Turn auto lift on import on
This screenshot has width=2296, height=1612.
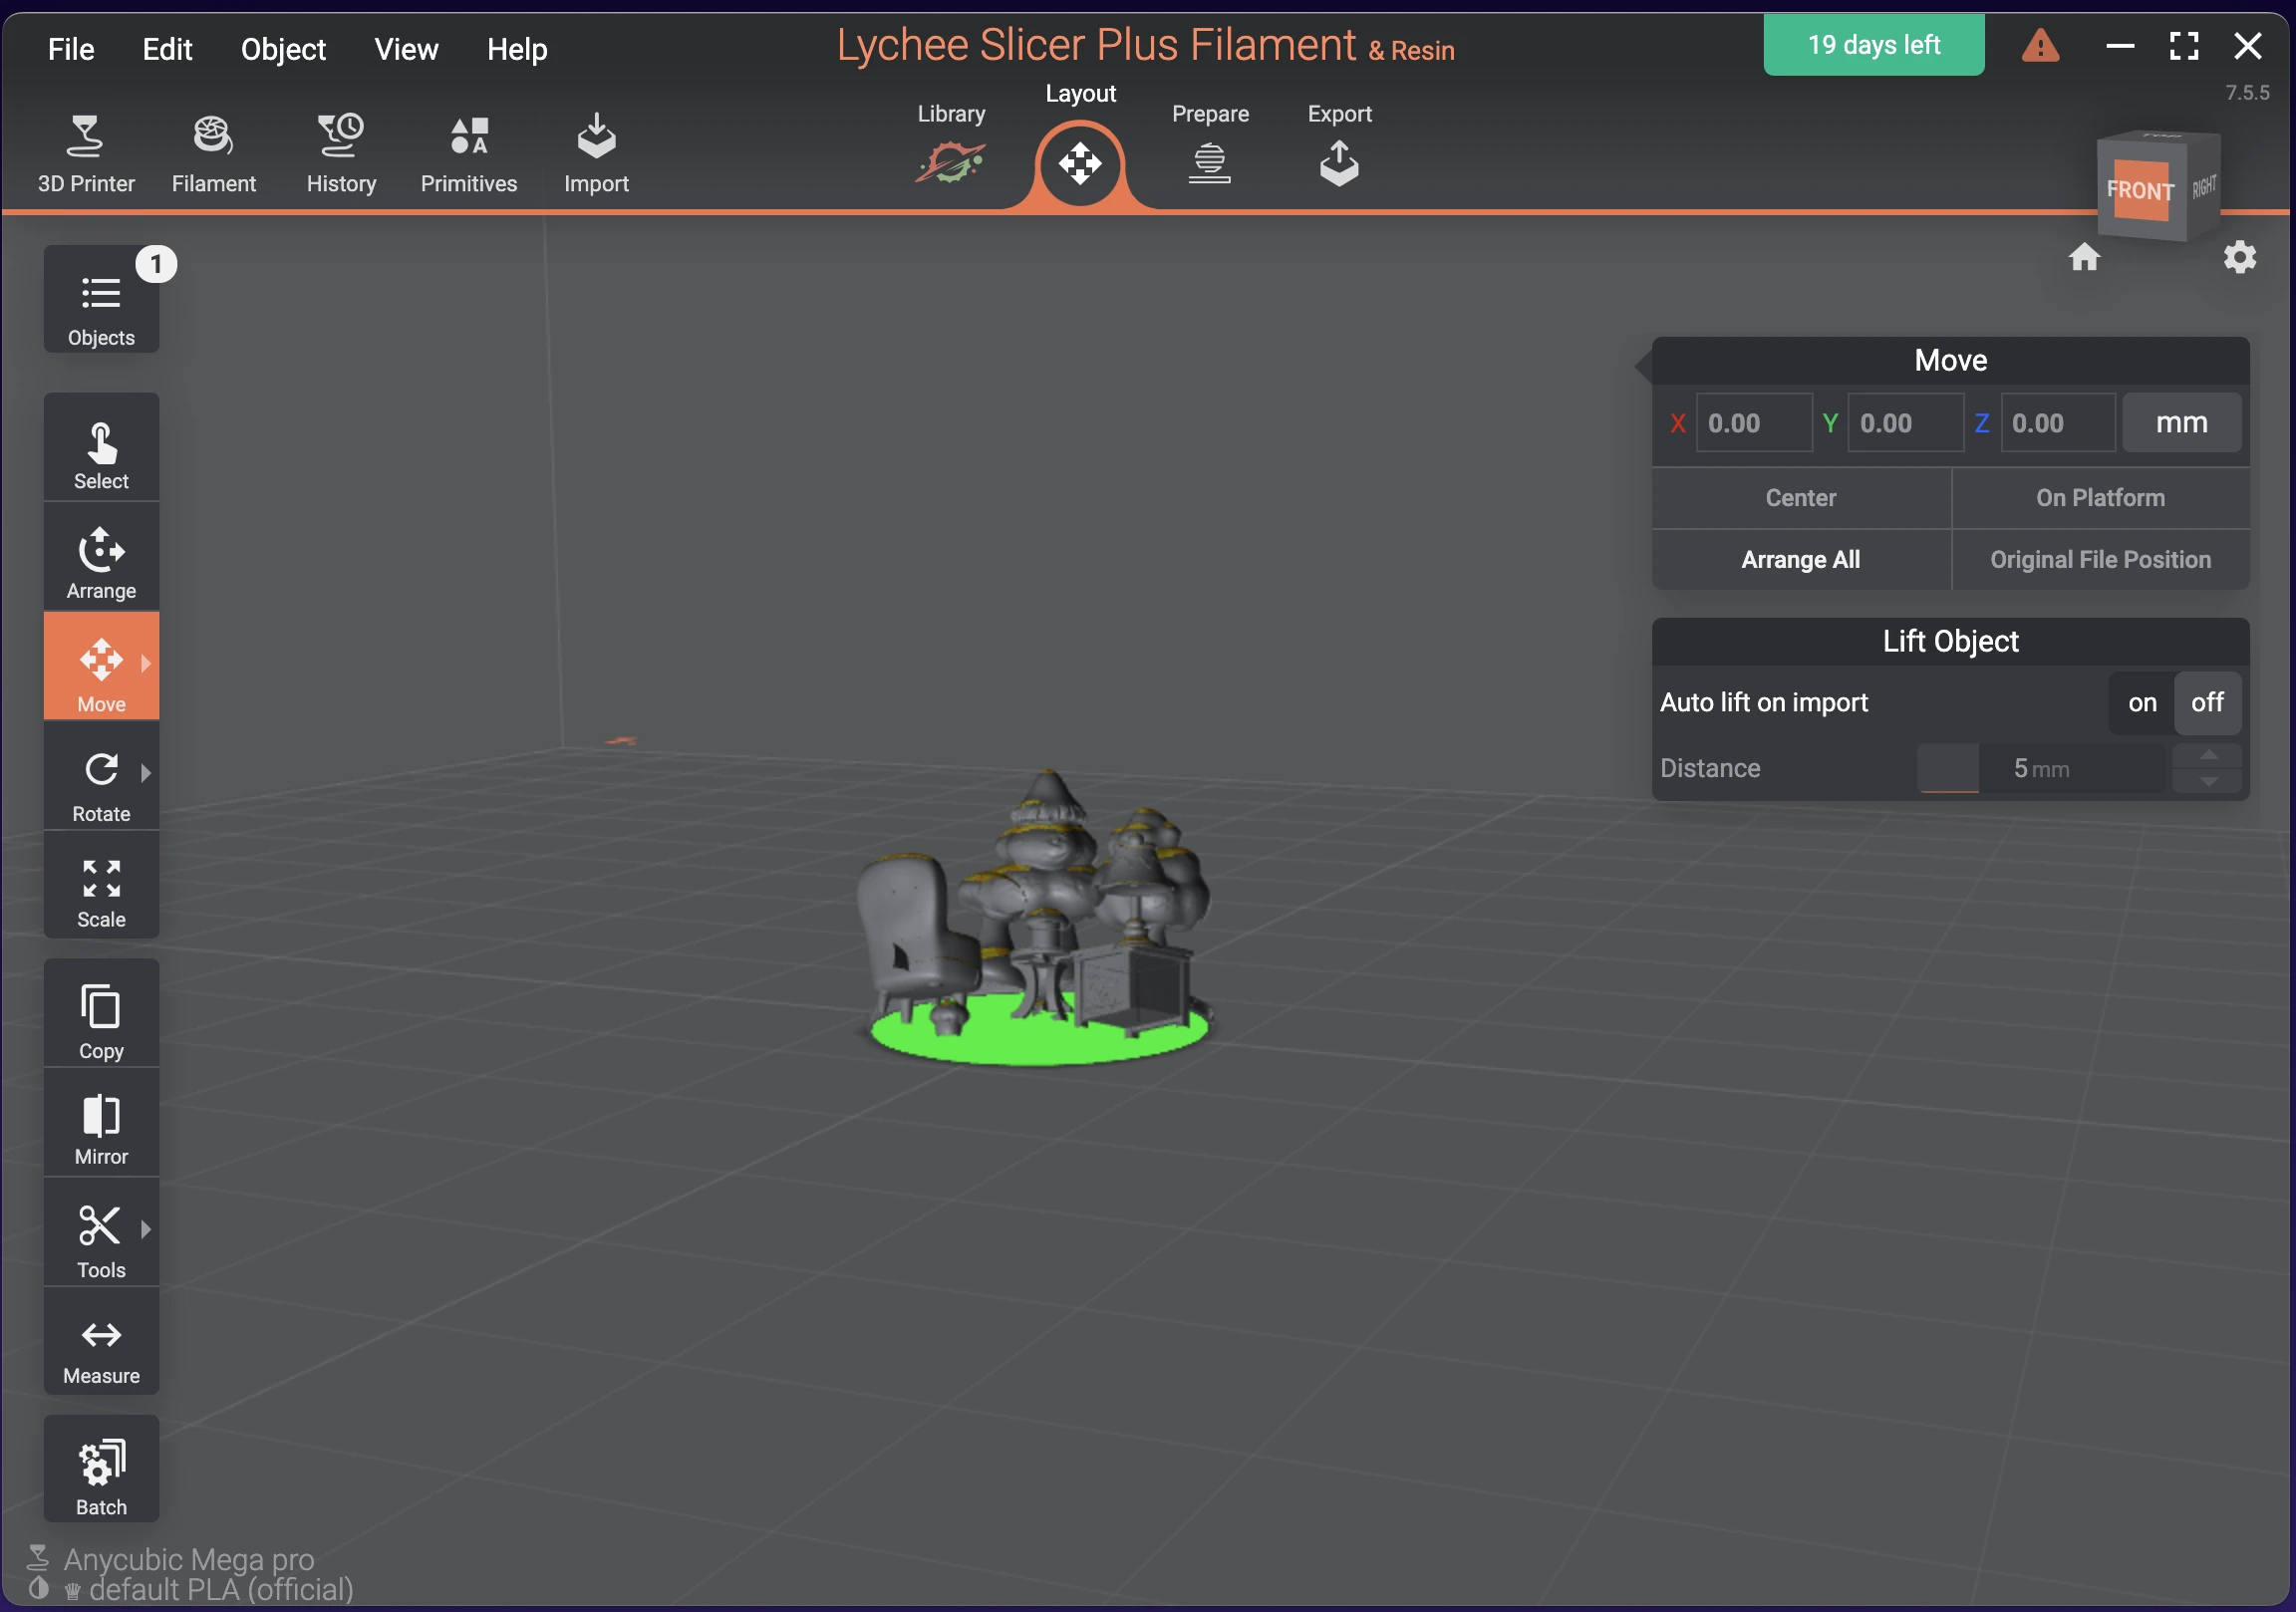(2142, 703)
